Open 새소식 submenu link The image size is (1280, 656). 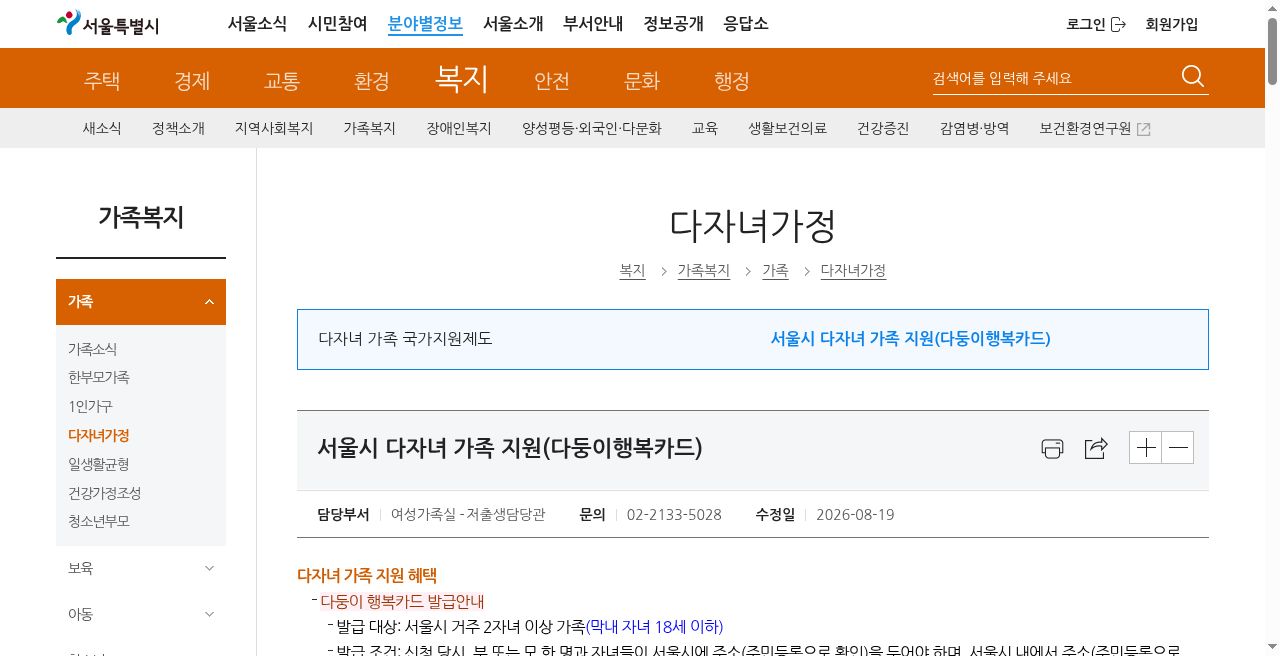102,128
